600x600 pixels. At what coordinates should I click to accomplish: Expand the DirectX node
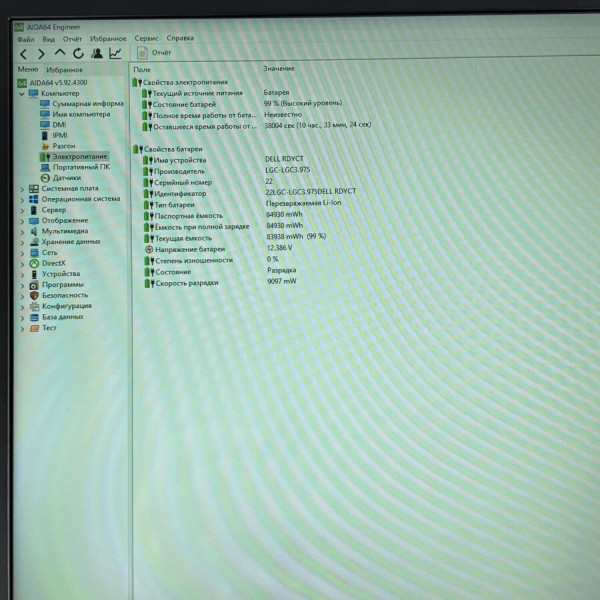22,264
